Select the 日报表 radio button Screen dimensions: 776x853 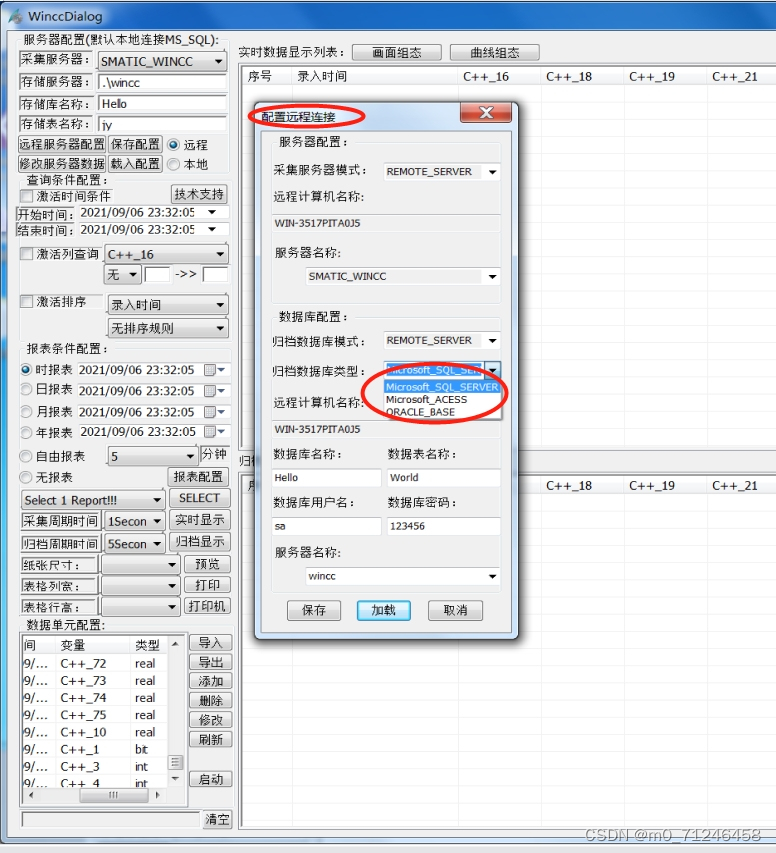[26, 390]
